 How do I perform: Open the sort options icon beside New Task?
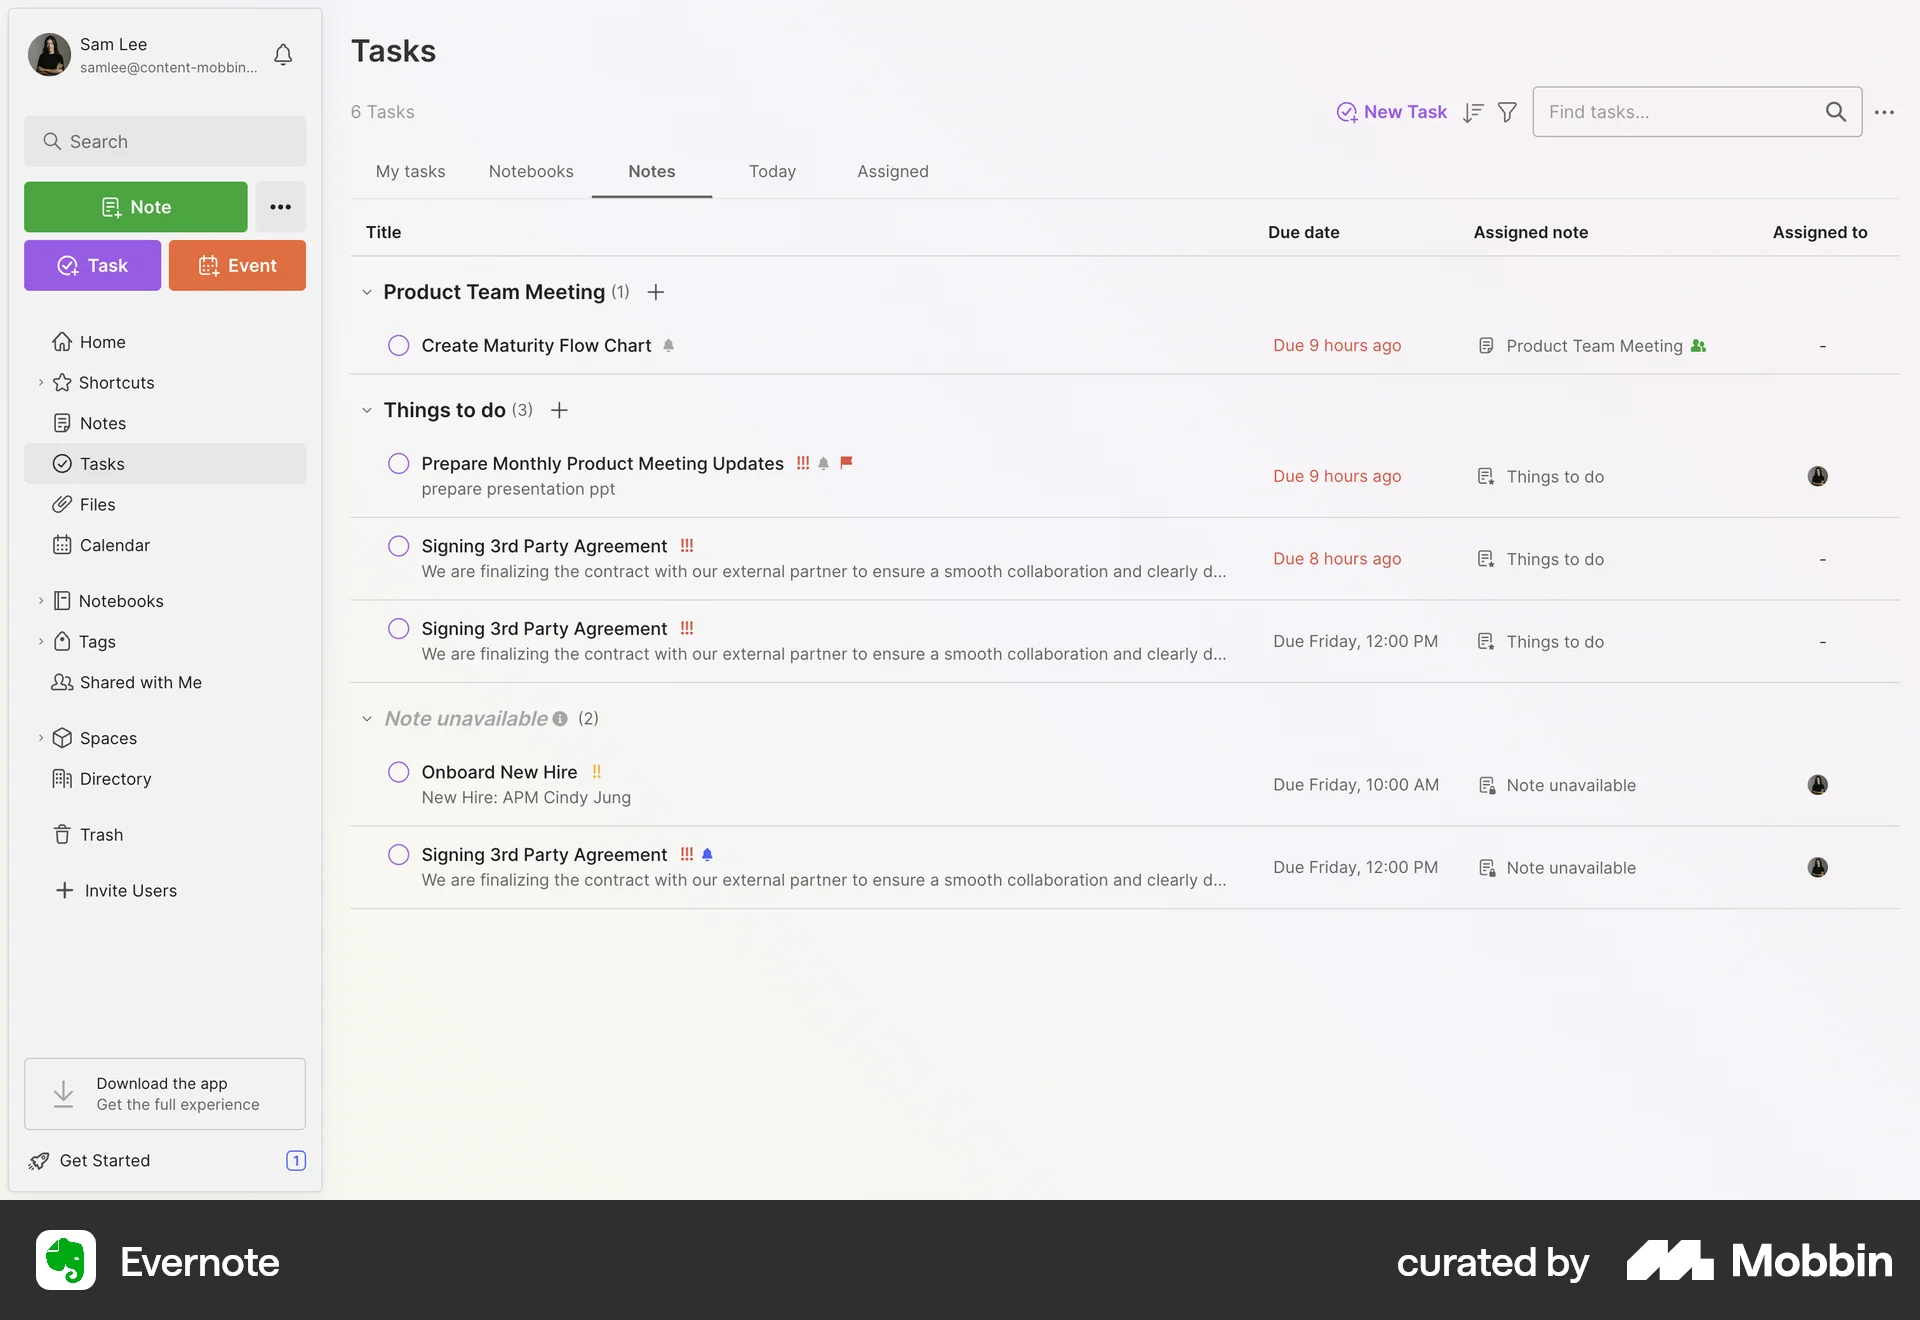[1472, 111]
